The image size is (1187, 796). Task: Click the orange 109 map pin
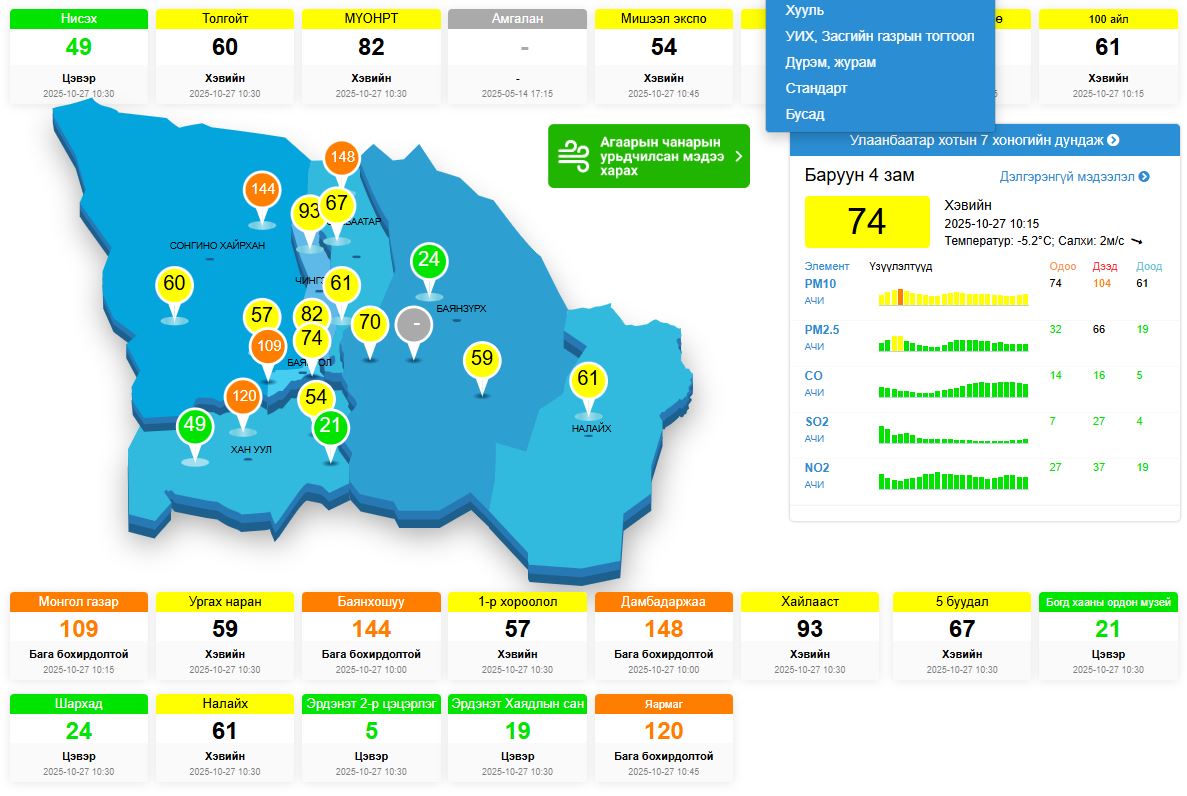click(x=268, y=347)
